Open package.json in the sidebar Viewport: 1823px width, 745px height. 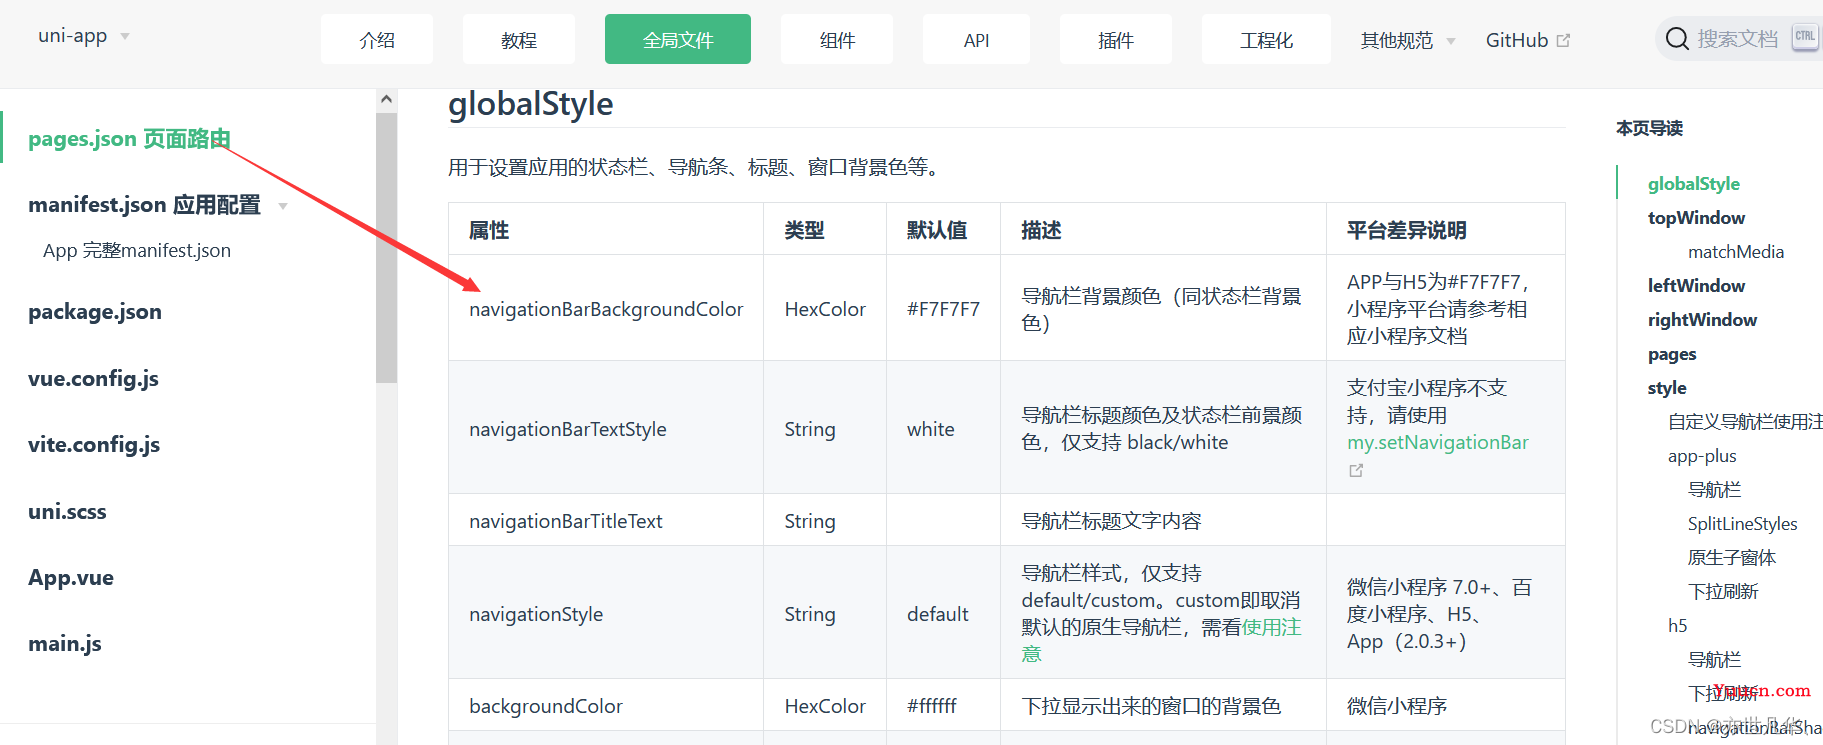tap(95, 311)
